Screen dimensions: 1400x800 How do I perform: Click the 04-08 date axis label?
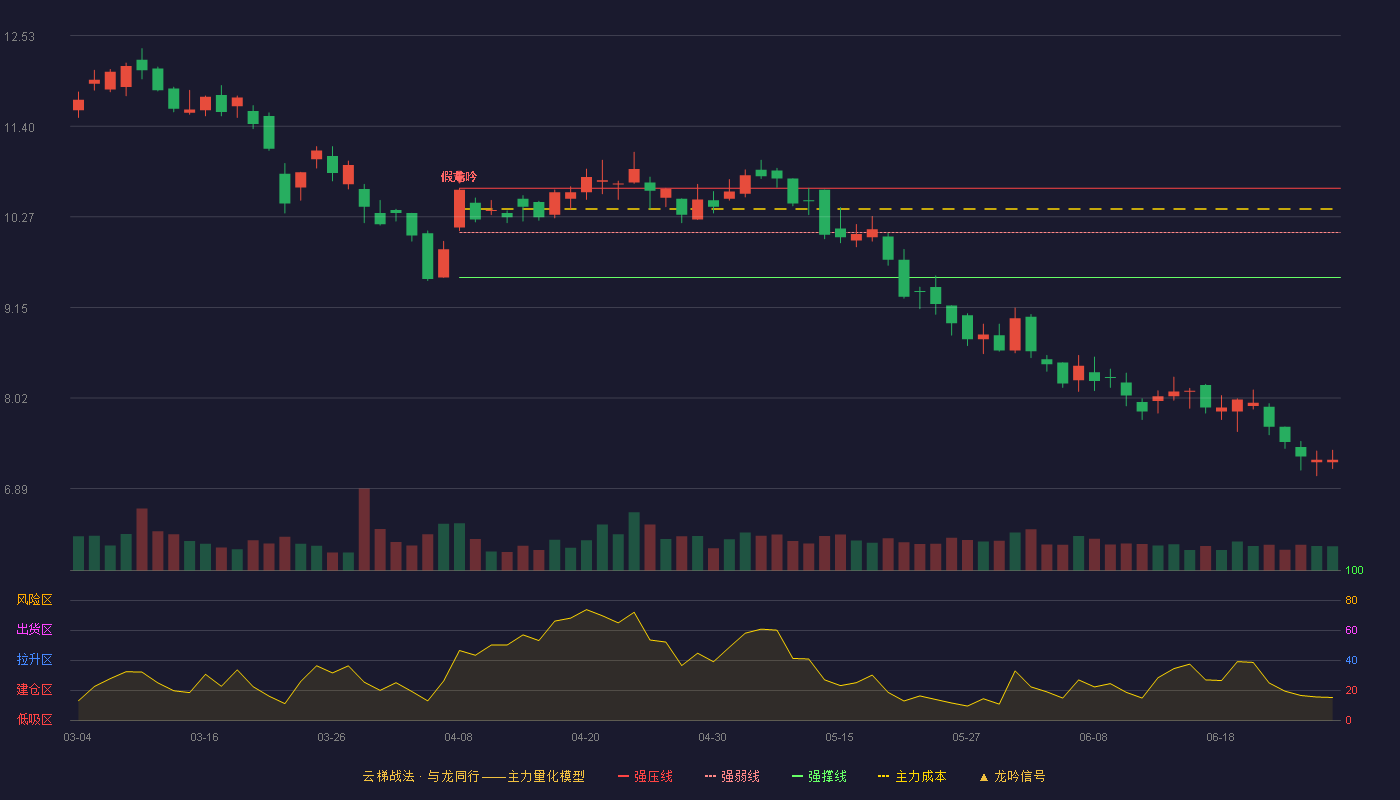click(x=458, y=737)
